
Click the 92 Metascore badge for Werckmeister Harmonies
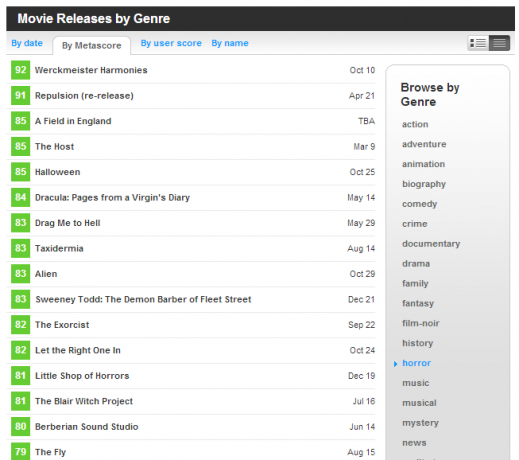20,70
